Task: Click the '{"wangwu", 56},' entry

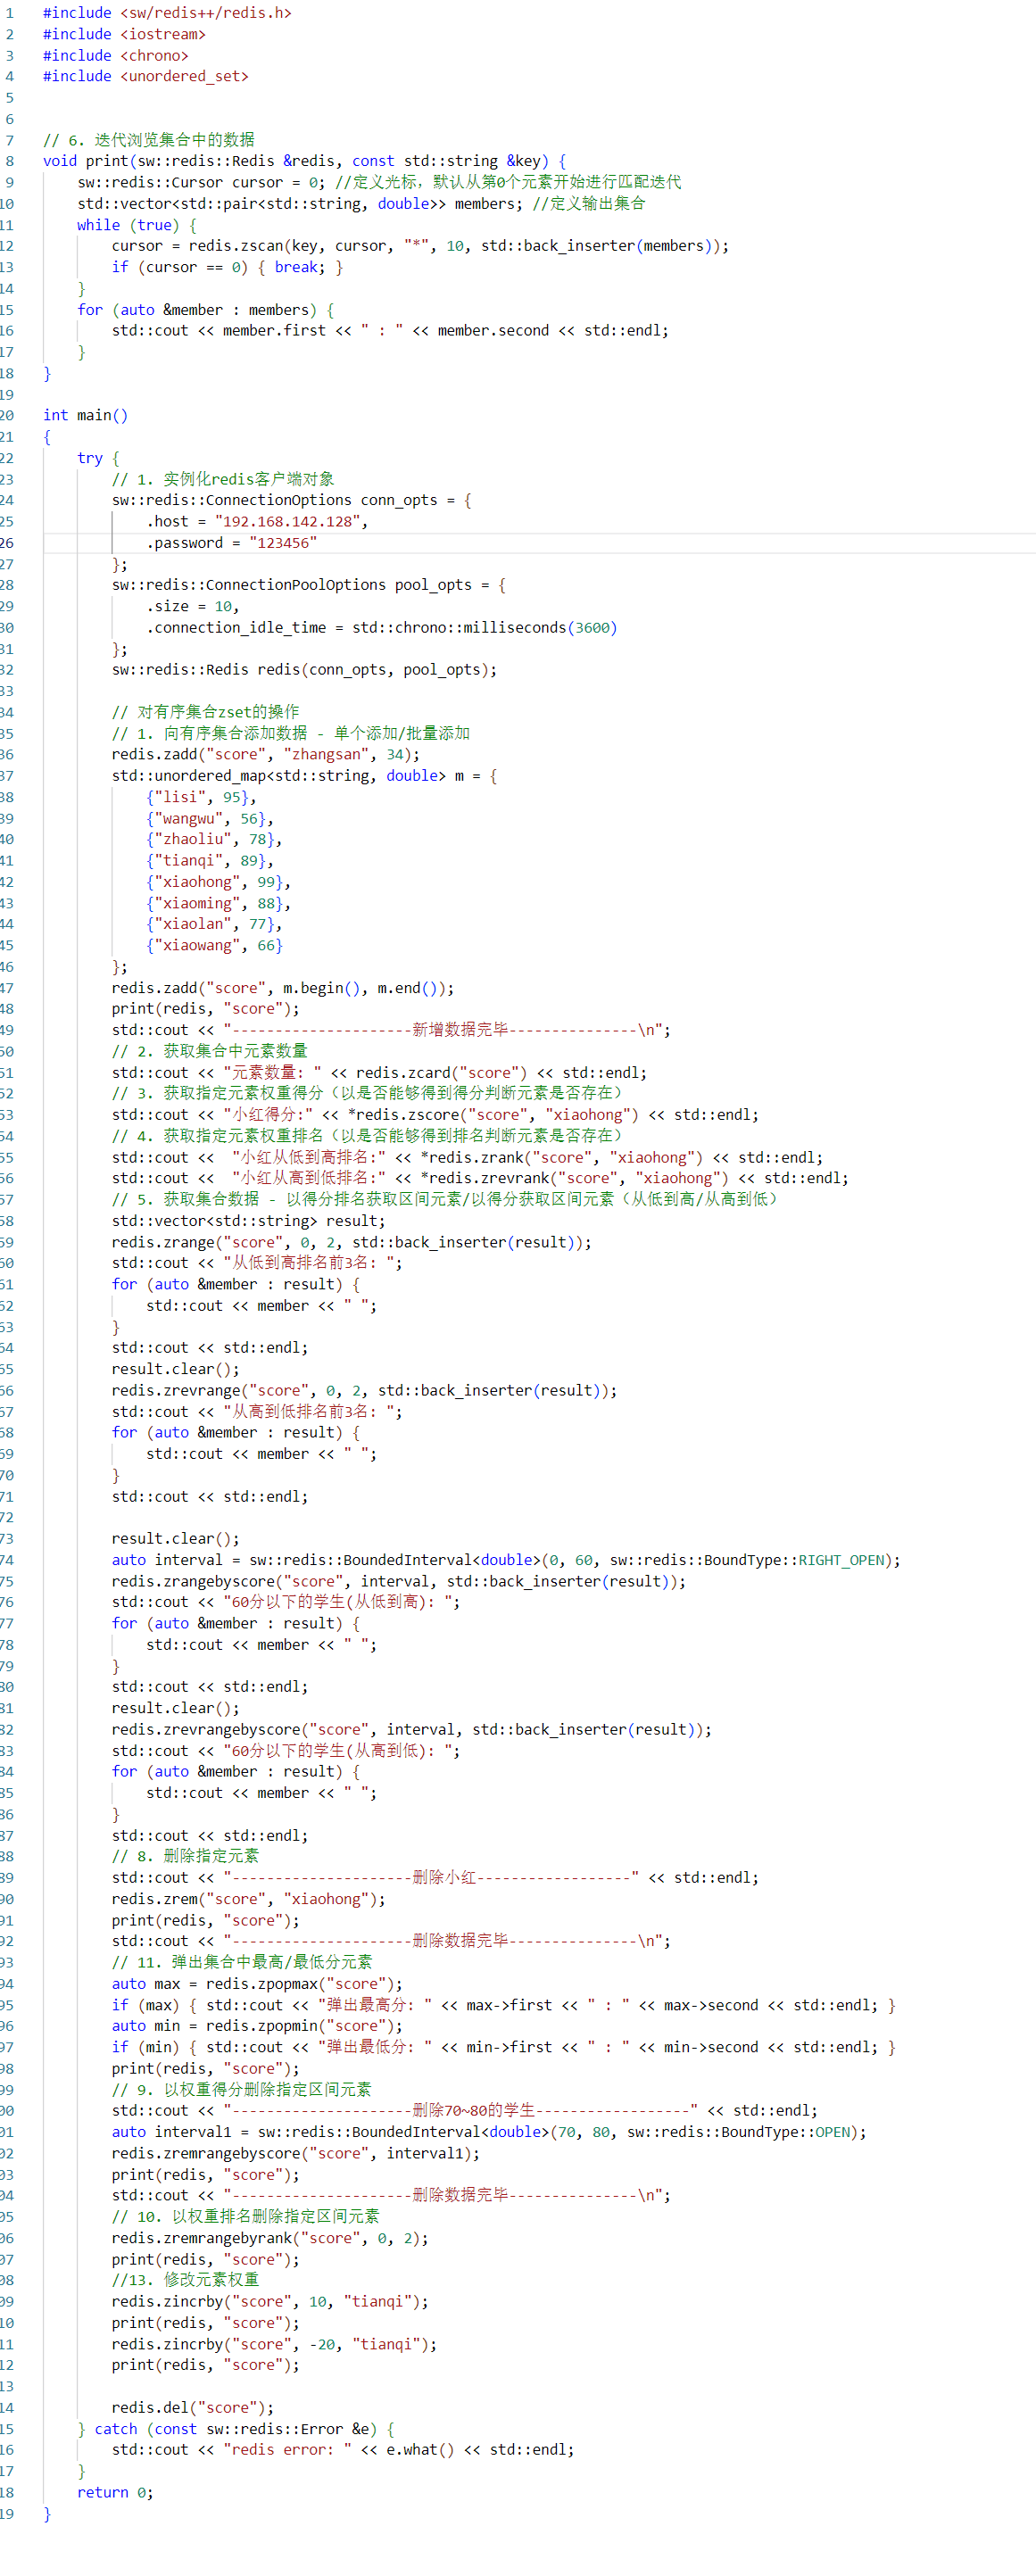Action: pyautogui.click(x=210, y=819)
